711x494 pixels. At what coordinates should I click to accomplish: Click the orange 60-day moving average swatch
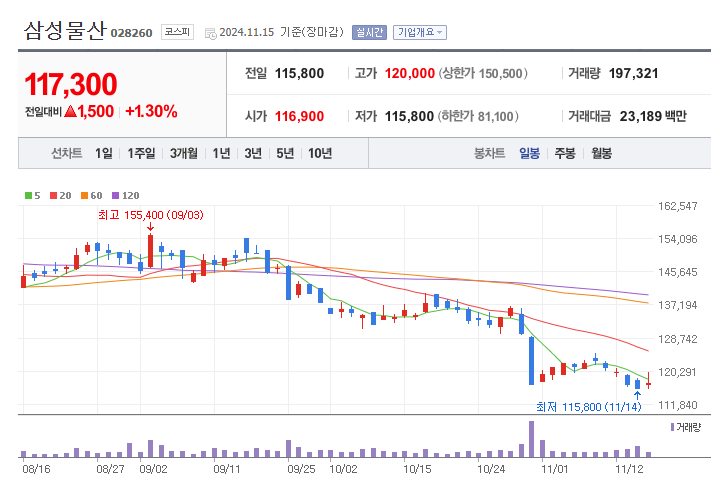coord(84,196)
